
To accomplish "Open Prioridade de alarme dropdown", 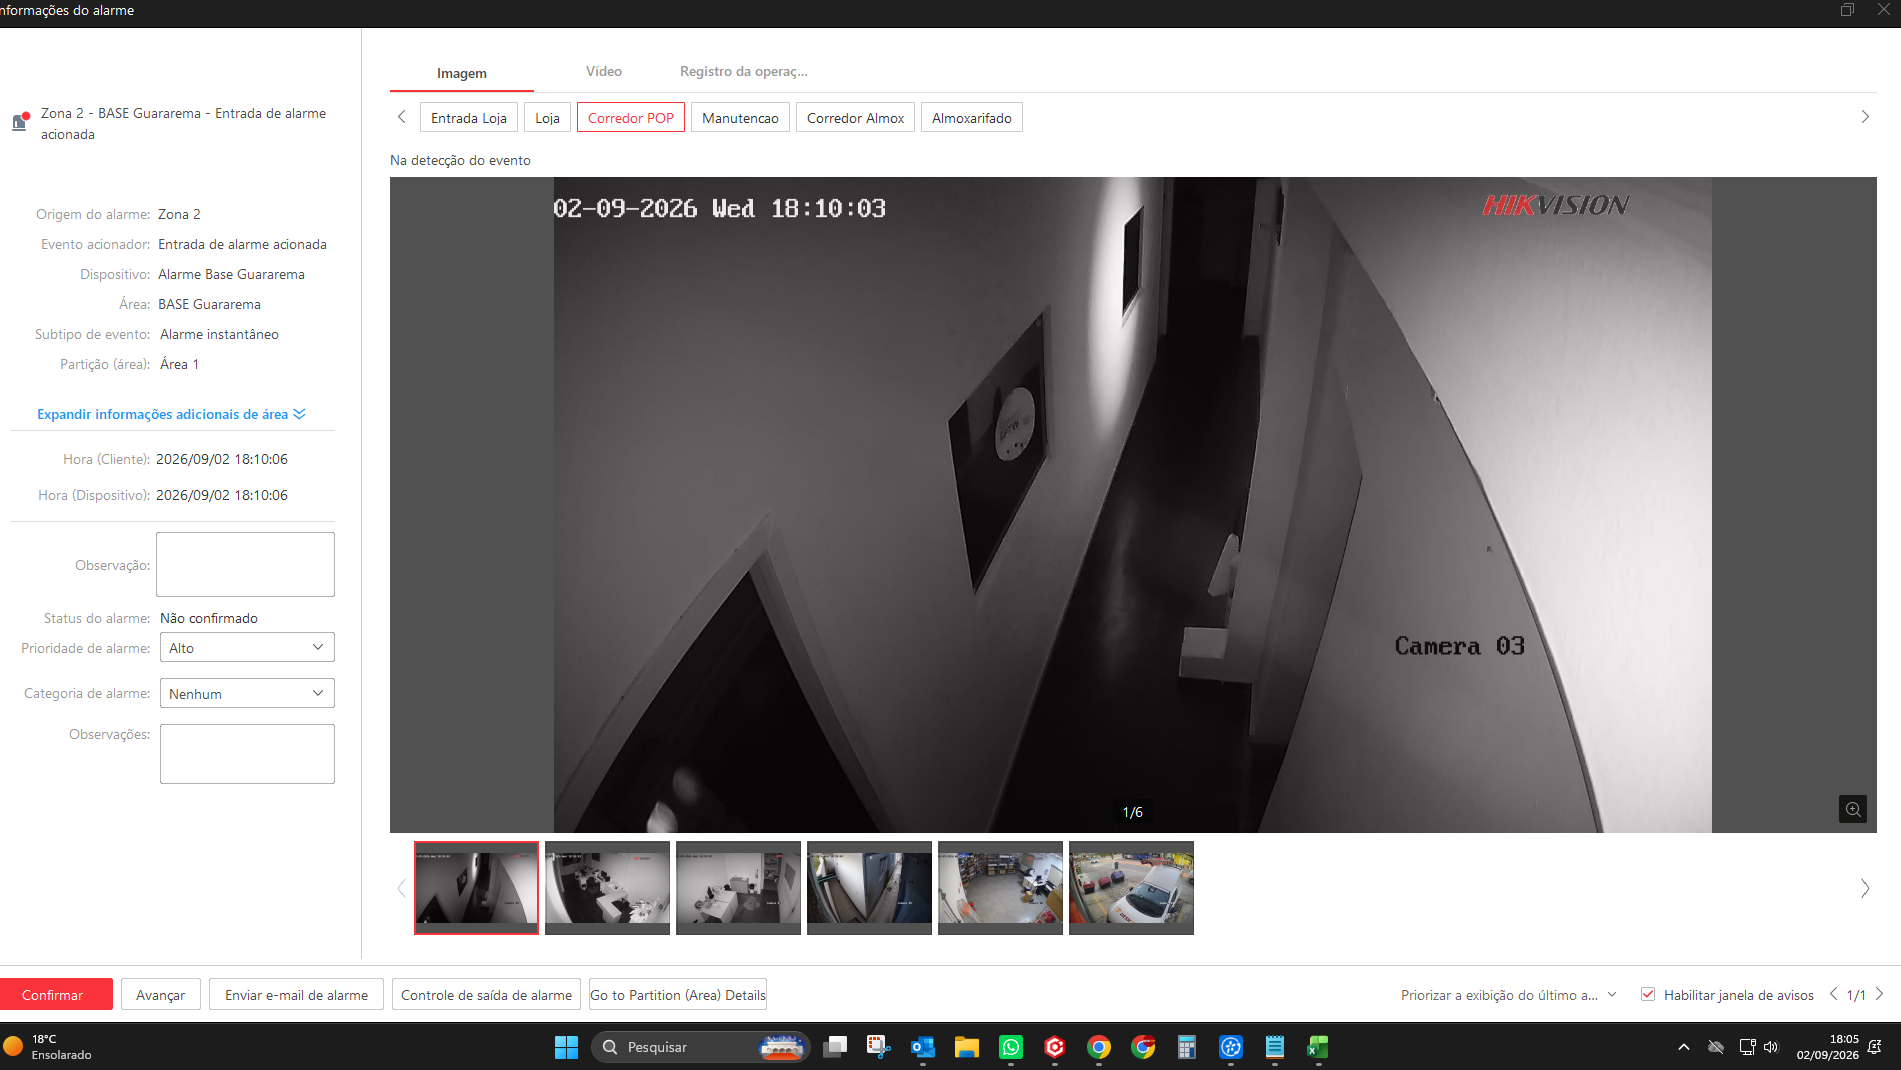I will (x=247, y=647).
